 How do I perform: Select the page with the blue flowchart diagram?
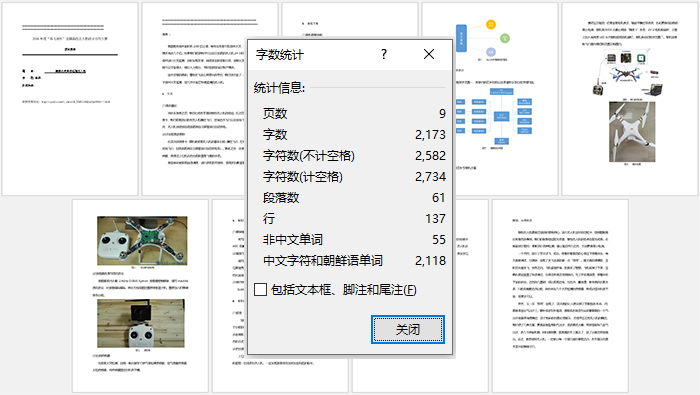pos(505,99)
